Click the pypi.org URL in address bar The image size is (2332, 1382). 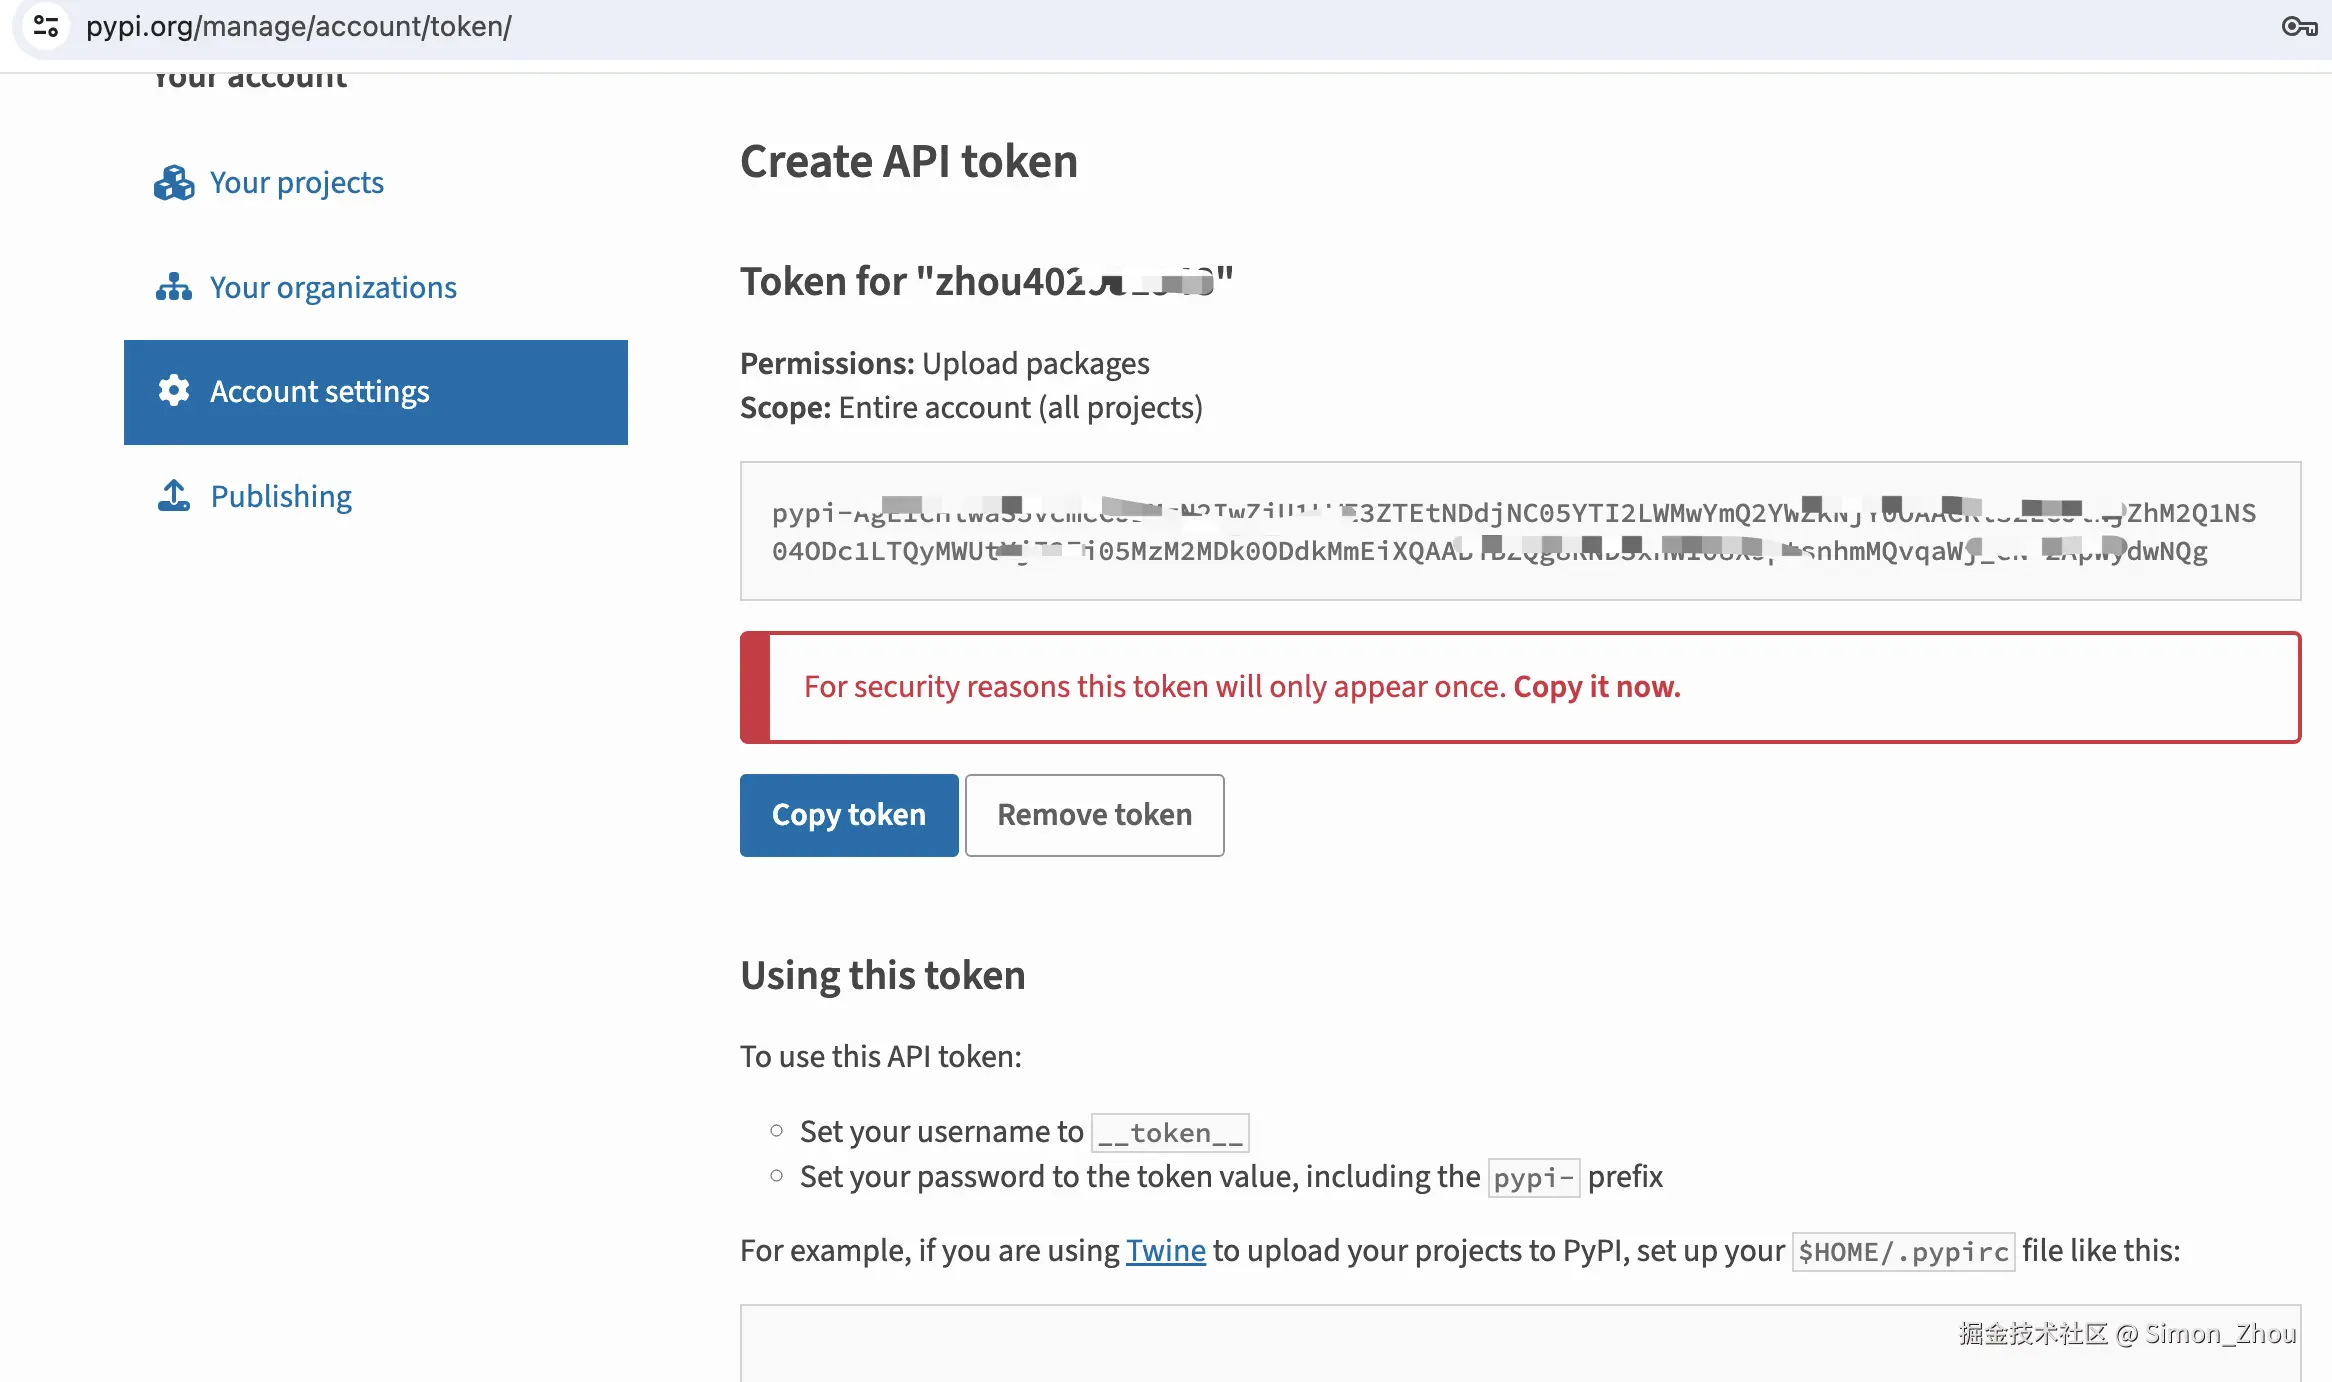(x=298, y=26)
